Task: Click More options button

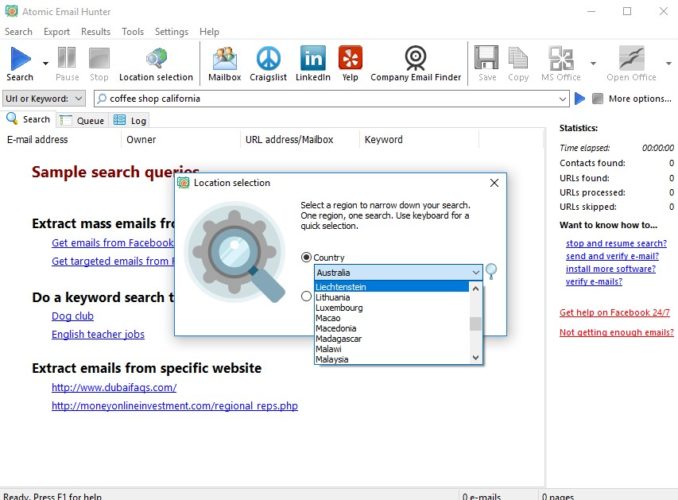Action: pyautogui.click(x=631, y=99)
